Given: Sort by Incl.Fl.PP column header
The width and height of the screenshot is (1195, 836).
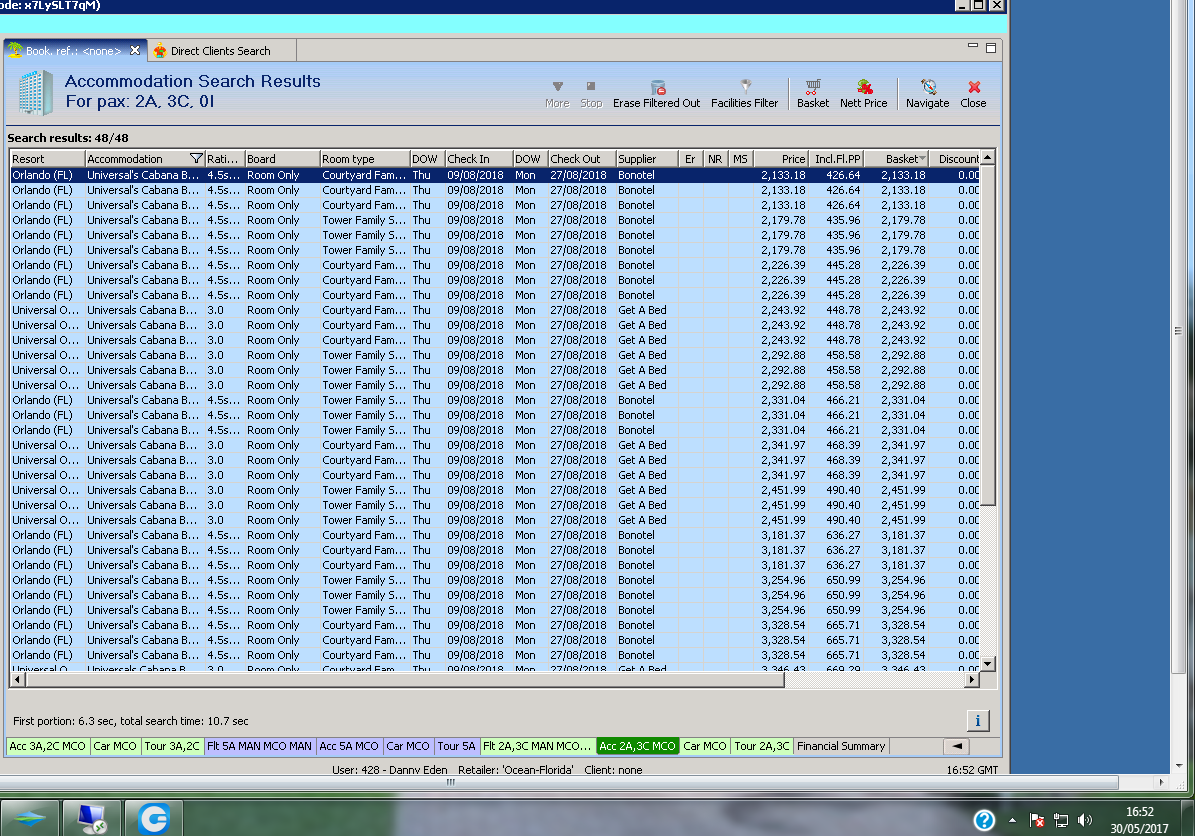Looking at the screenshot, I should pos(836,159).
